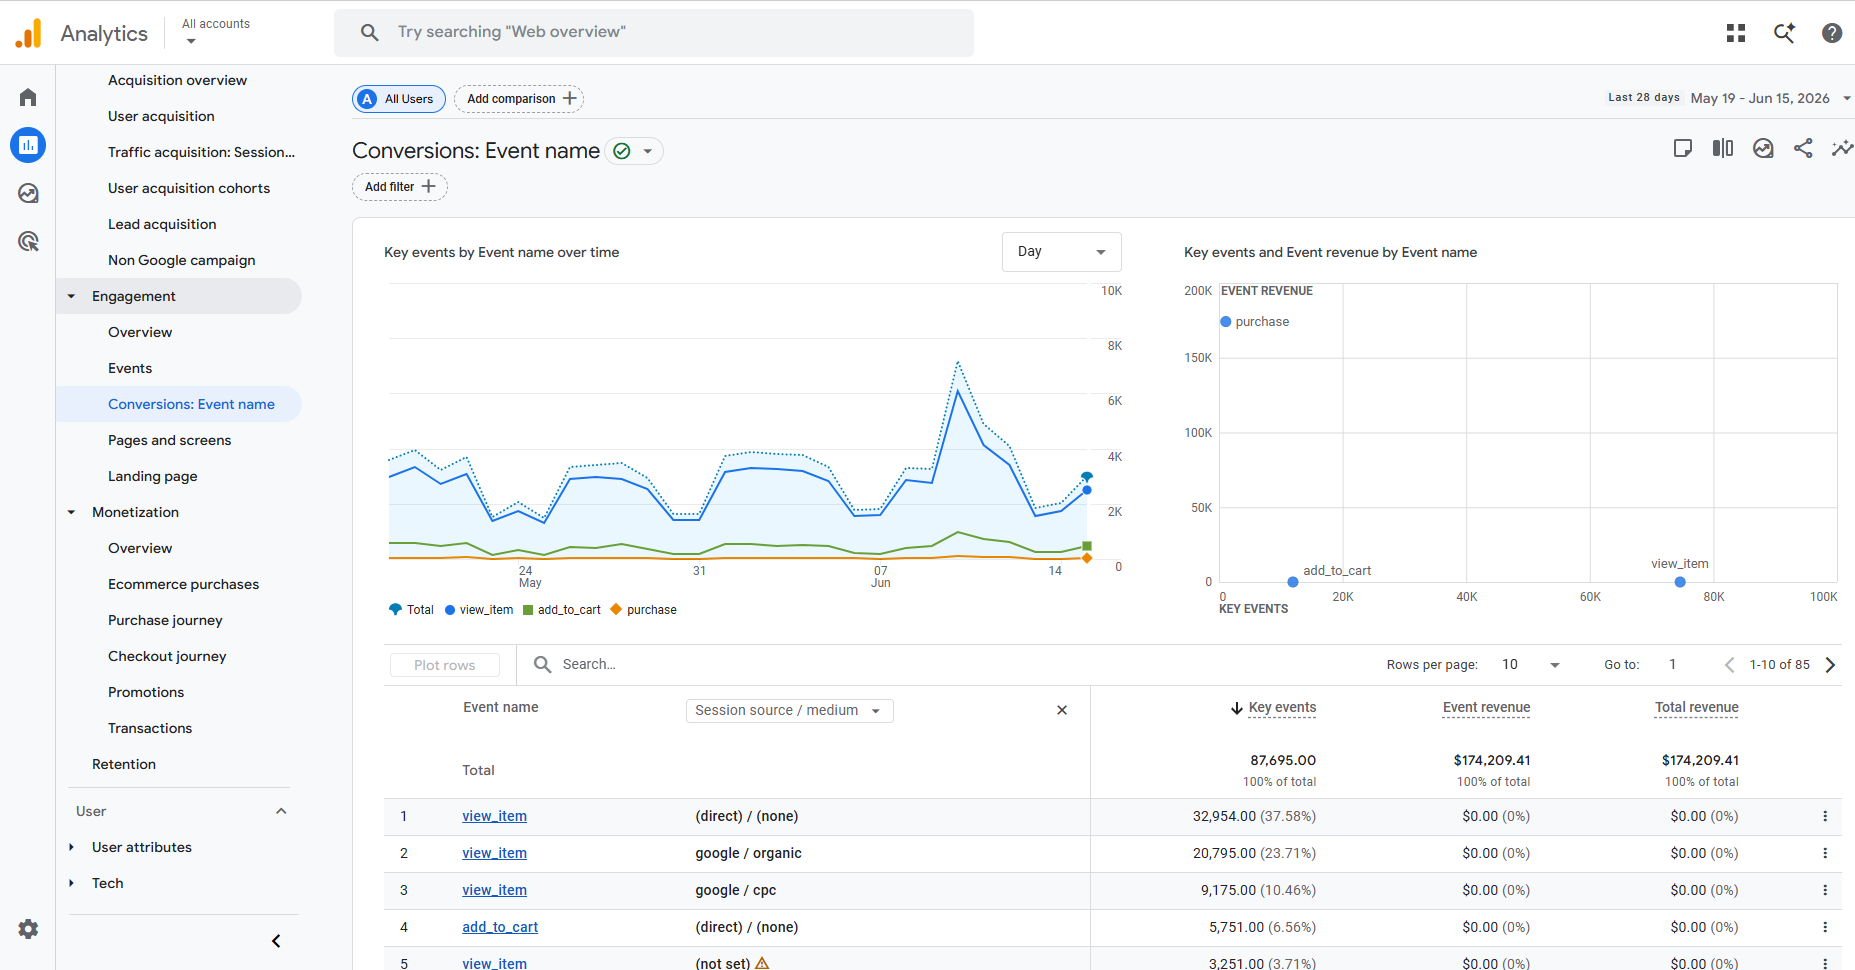Click the Plot rows button
Image resolution: width=1855 pixels, height=970 pixels.
click(444, 665)
